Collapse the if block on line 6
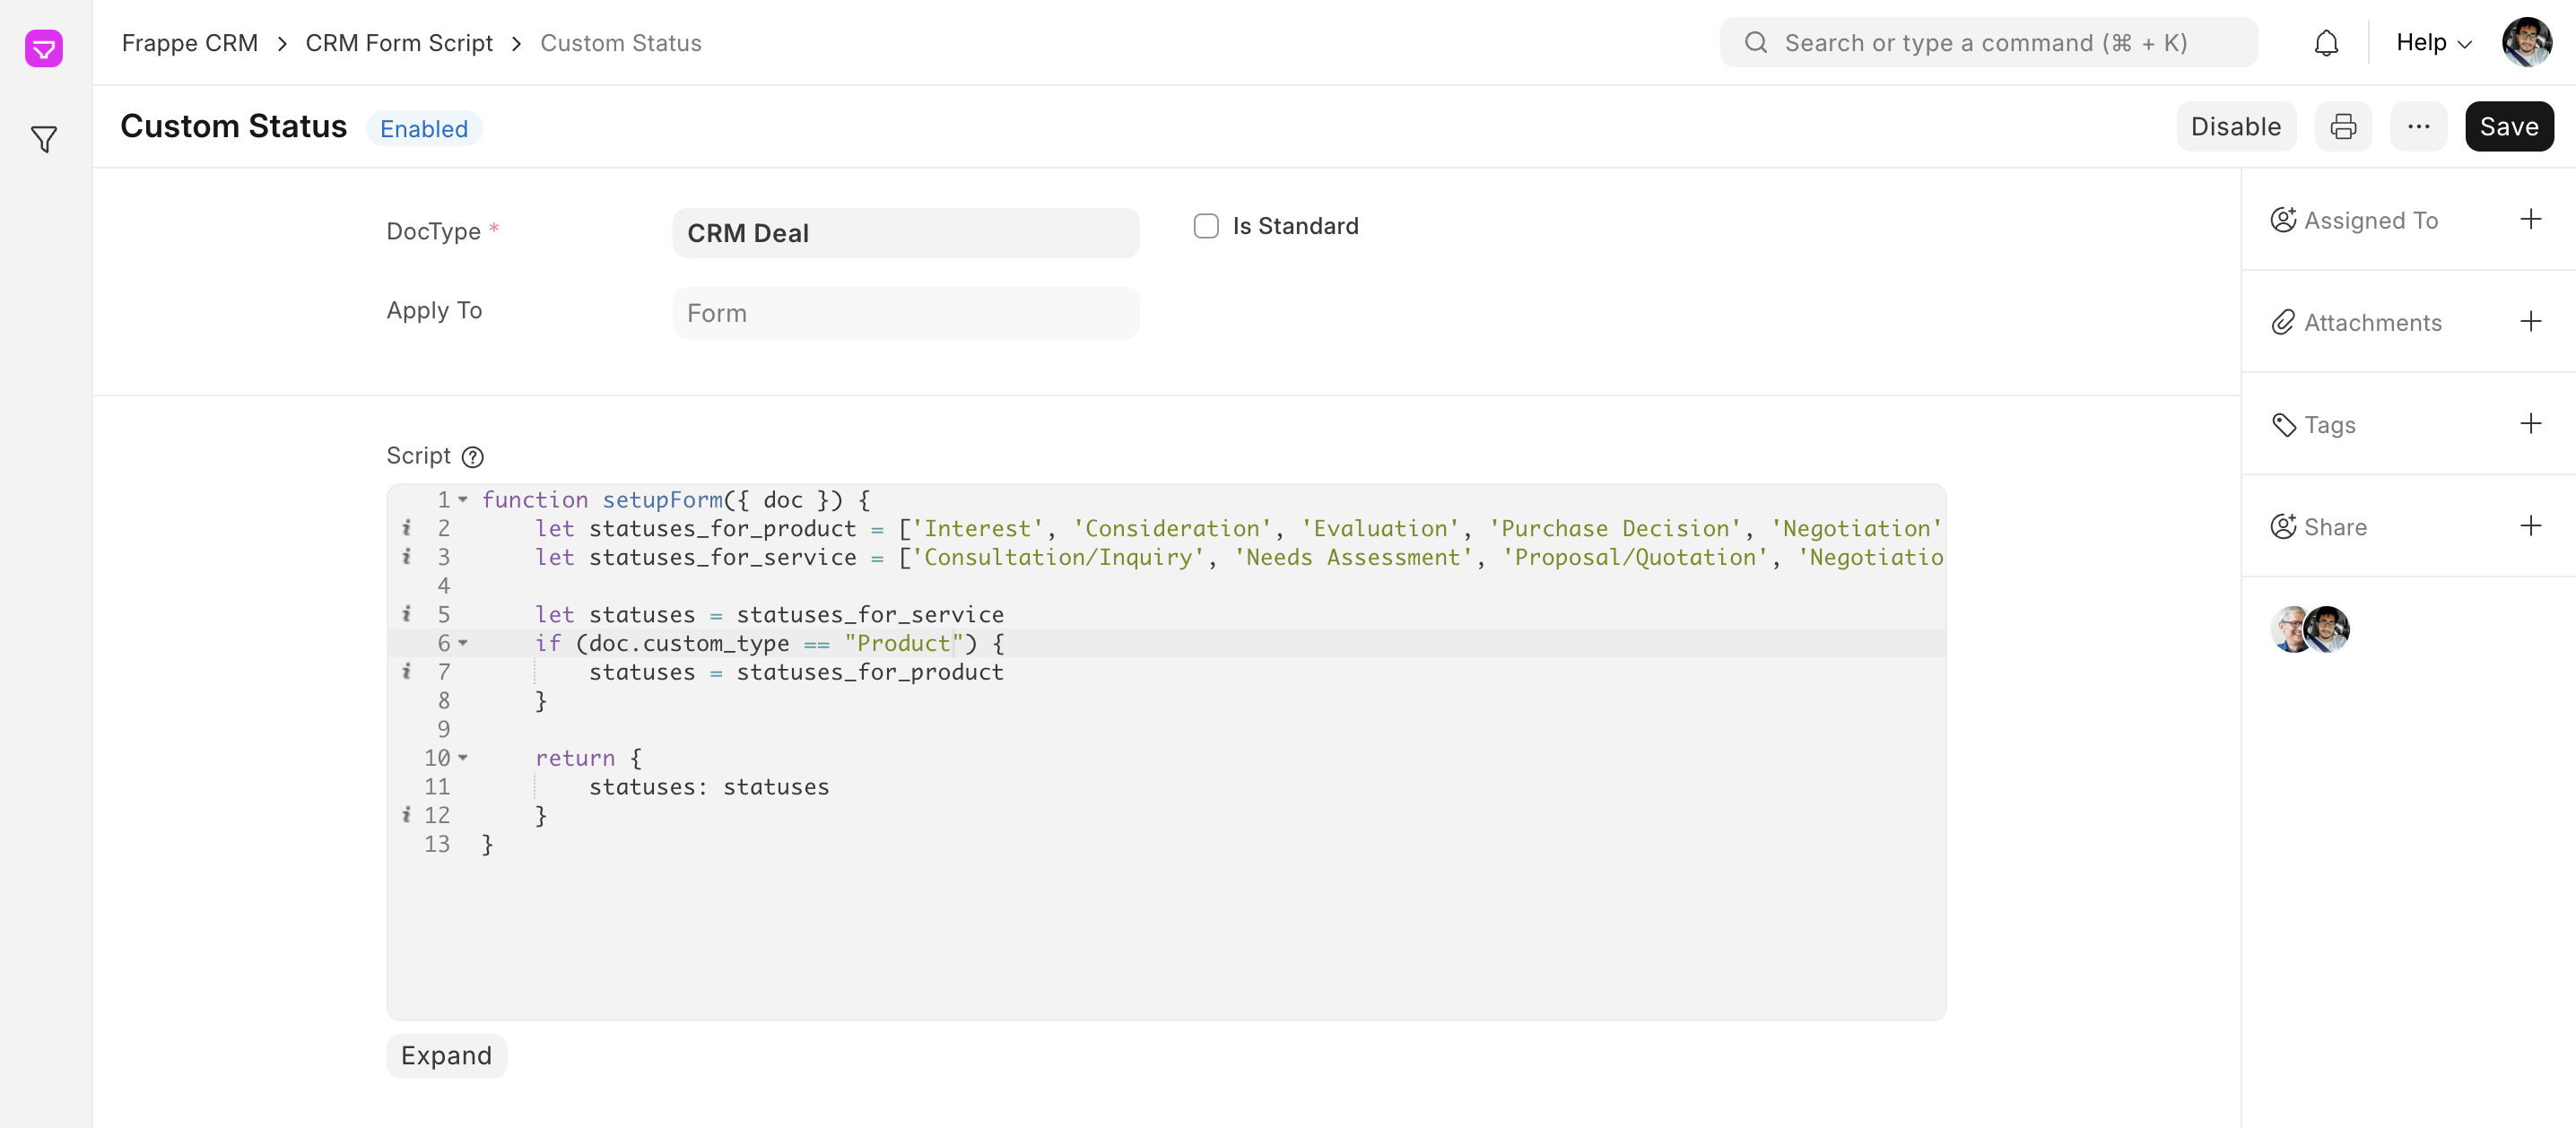The height and width of the screenshot is (1128, 2576). 463,643
